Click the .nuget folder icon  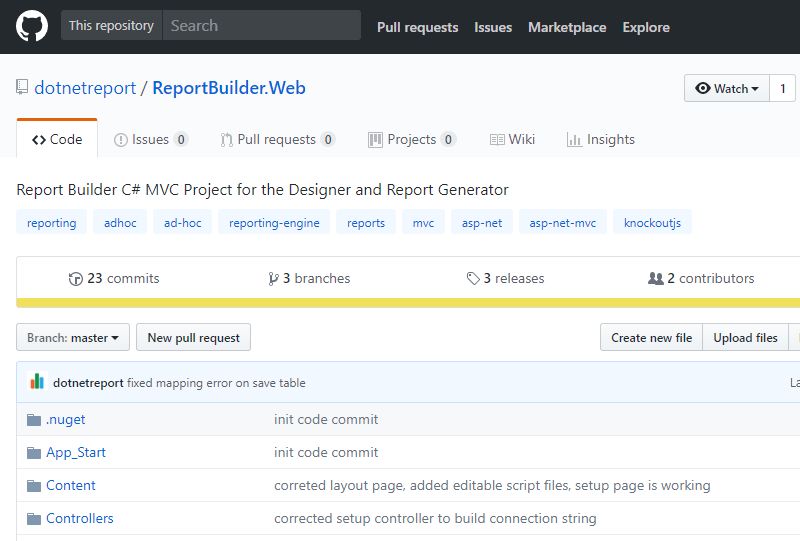(34, 420)
